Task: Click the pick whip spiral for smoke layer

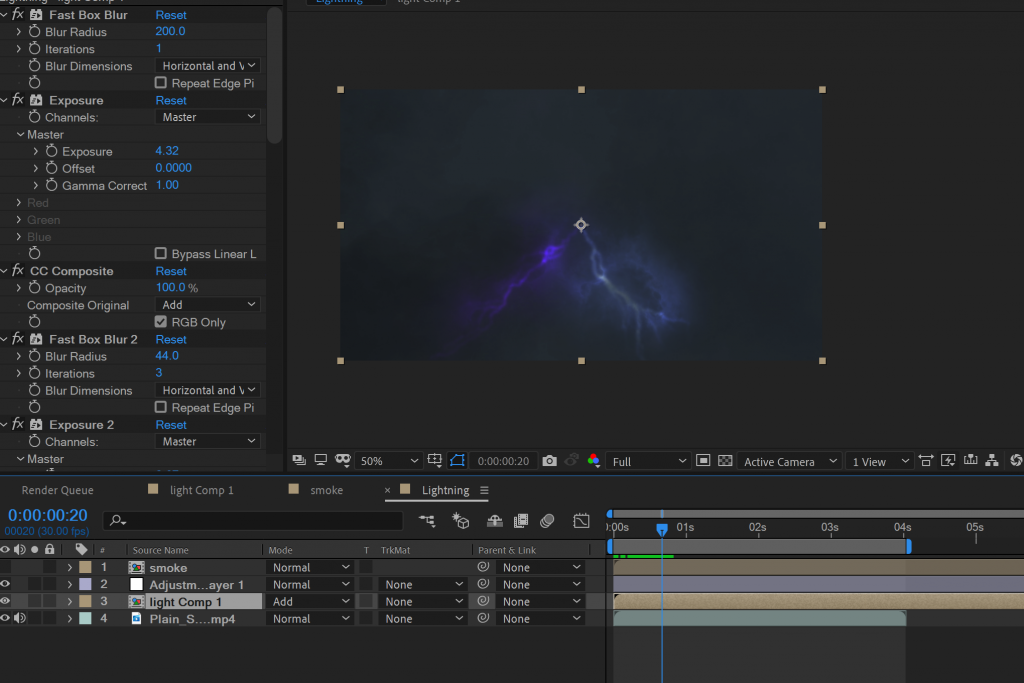Action: click(x=483, y=567)
